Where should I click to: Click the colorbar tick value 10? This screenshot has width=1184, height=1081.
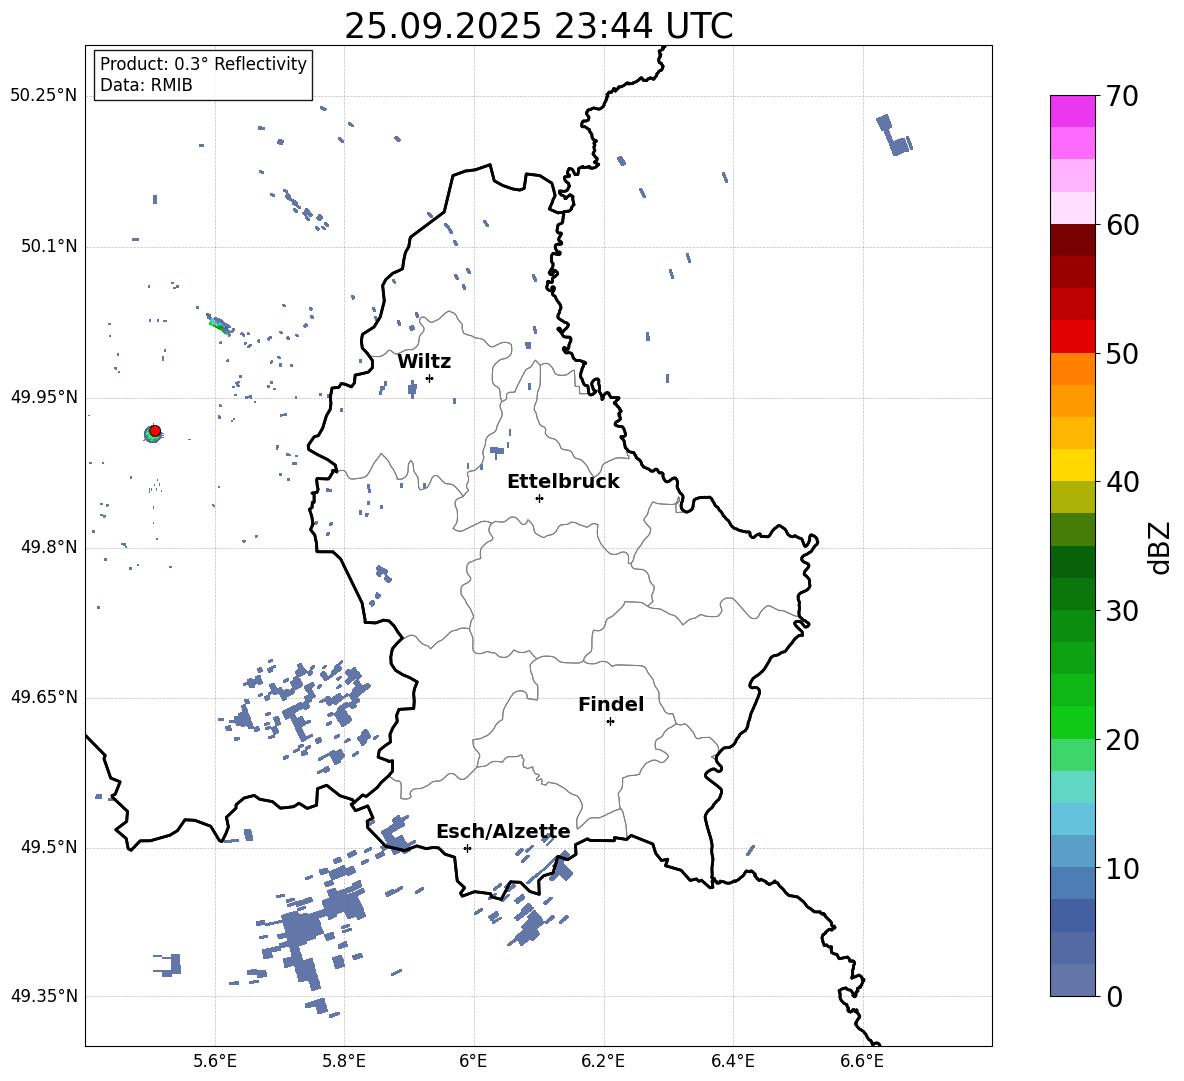1123,868
